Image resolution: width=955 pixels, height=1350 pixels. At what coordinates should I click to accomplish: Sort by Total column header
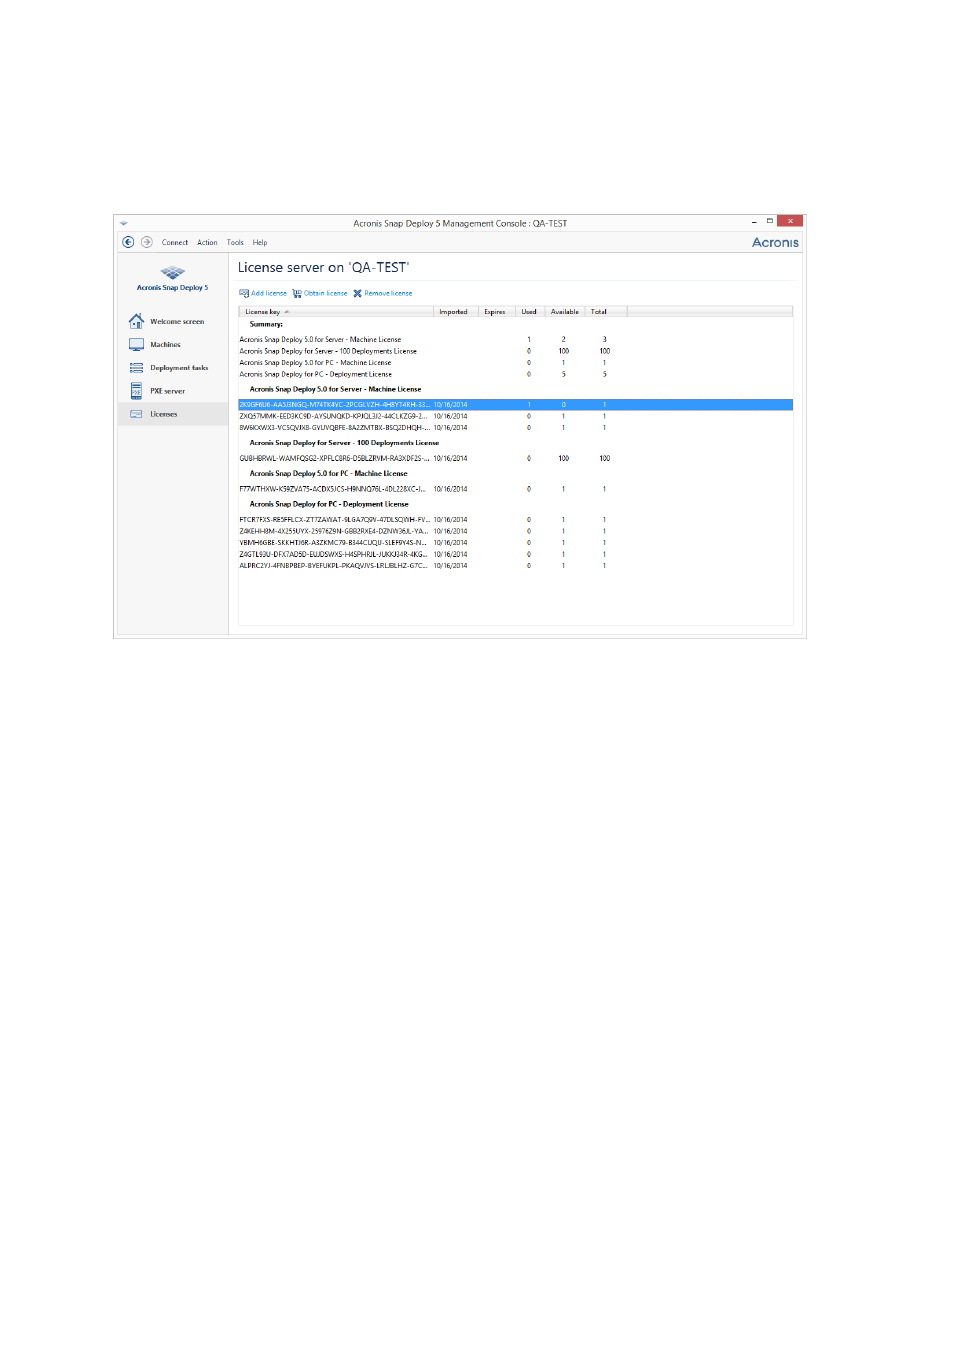(x=606, y=312)
